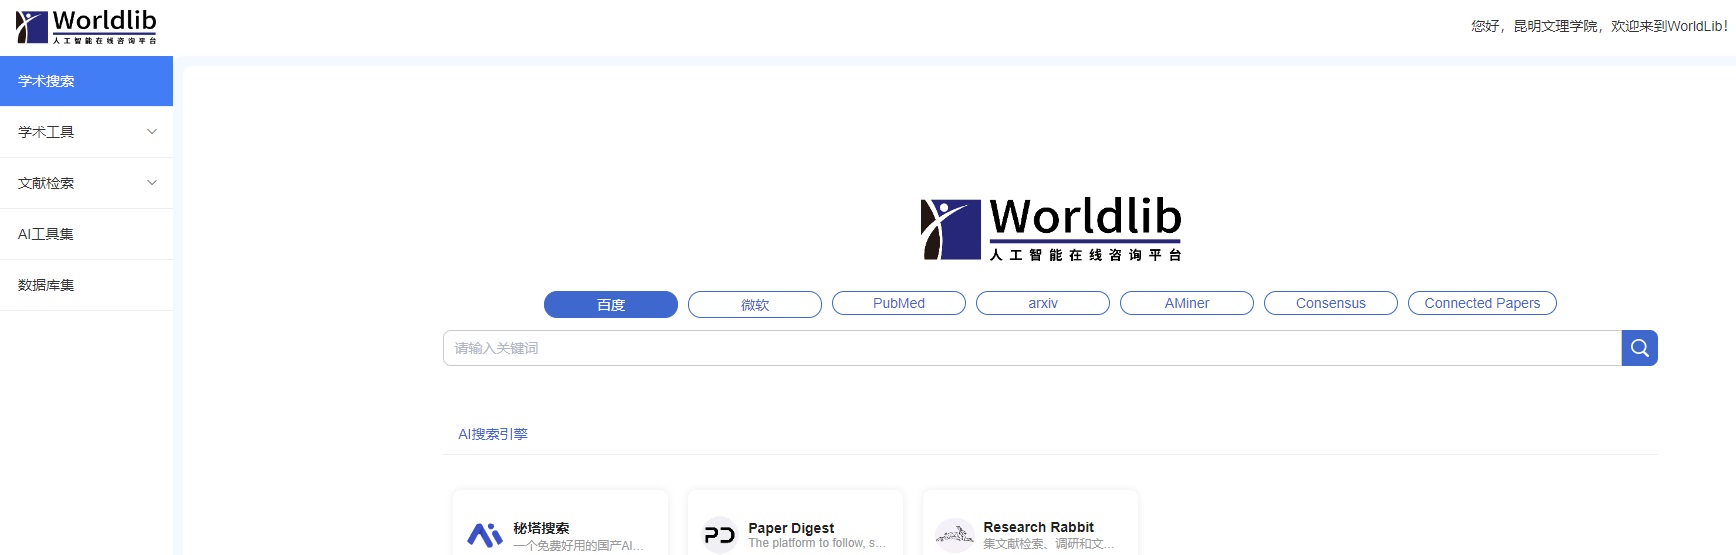1736x555 pixels.
Task: Open the Research Rabbit icon
Action: [954, 535]
